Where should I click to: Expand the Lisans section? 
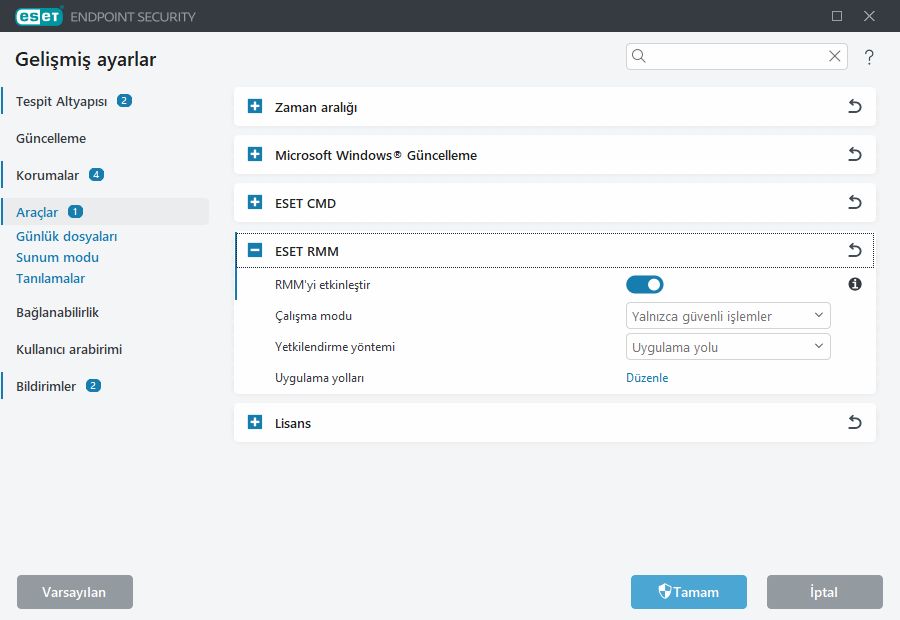pos(254,422)
